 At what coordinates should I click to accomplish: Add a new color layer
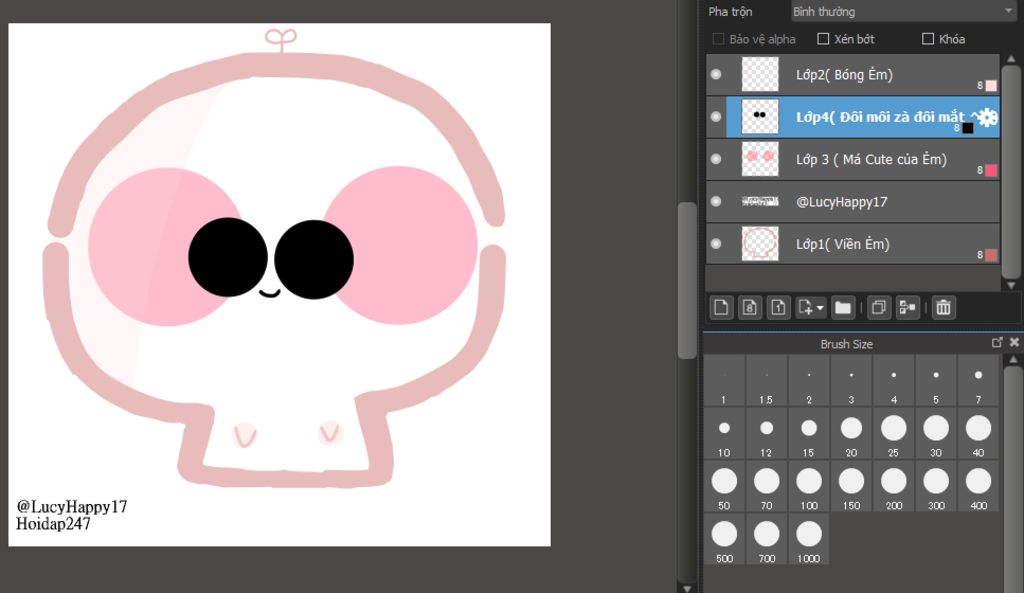721,308
